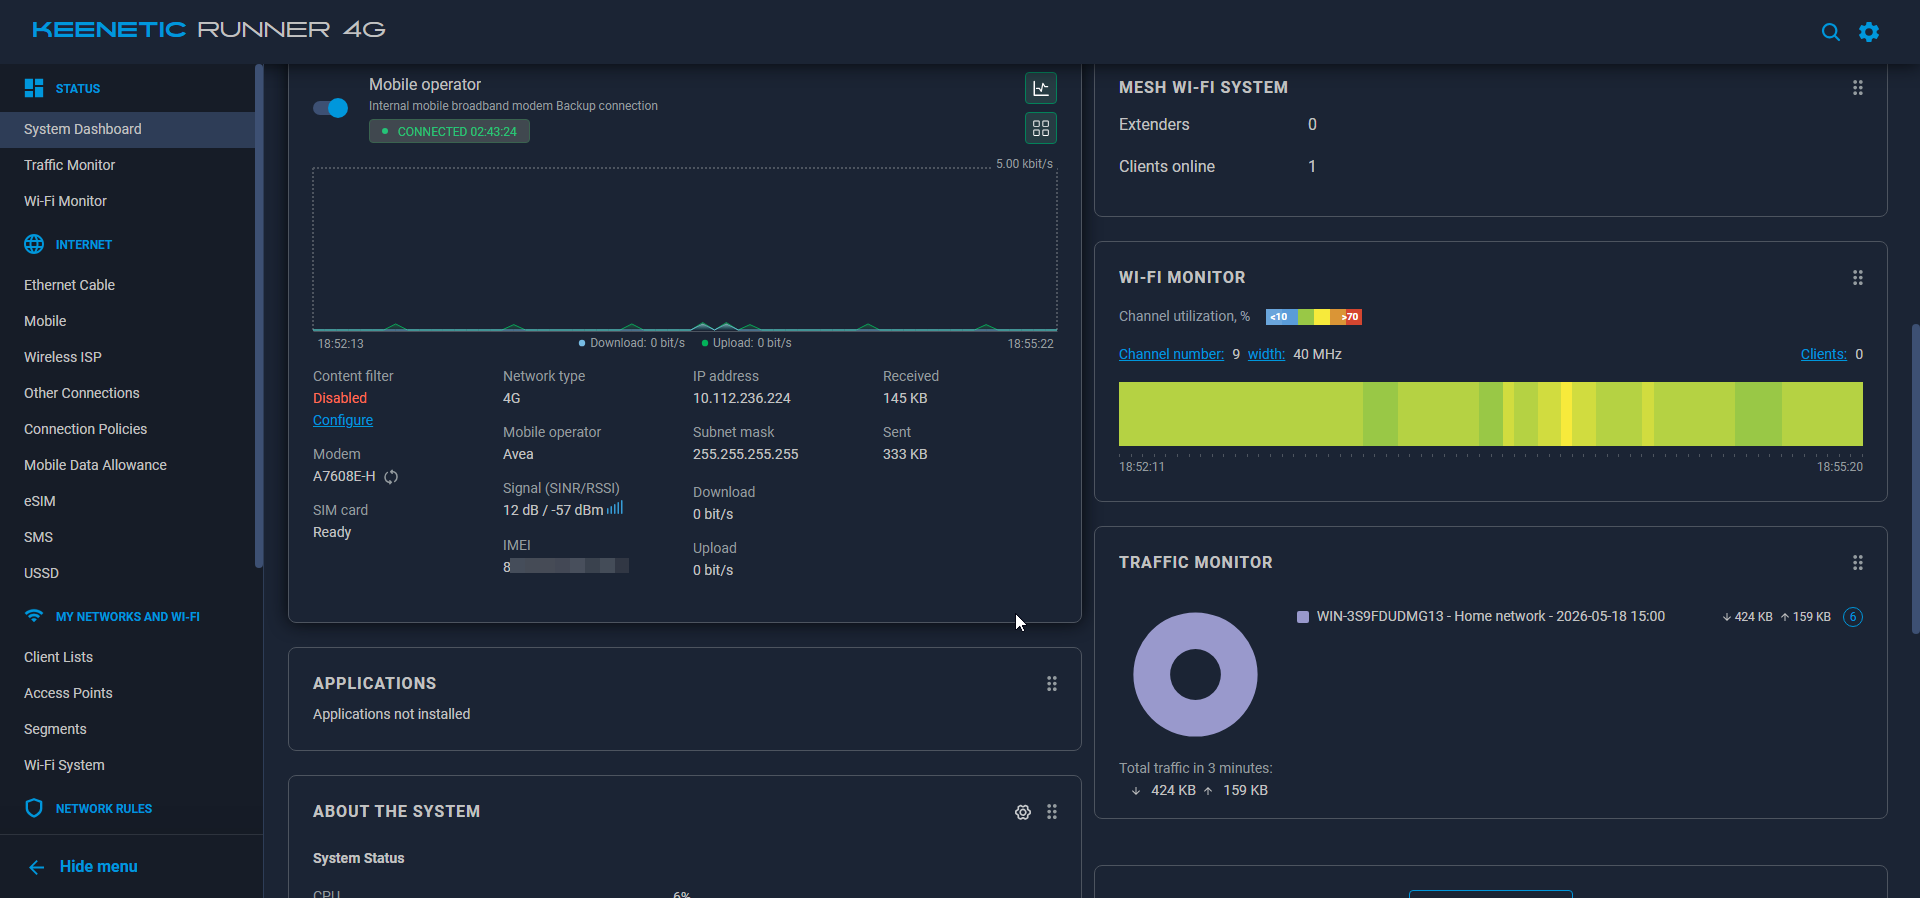
Task: Expand the Network Rules section
Action: [x=103, y=809]
